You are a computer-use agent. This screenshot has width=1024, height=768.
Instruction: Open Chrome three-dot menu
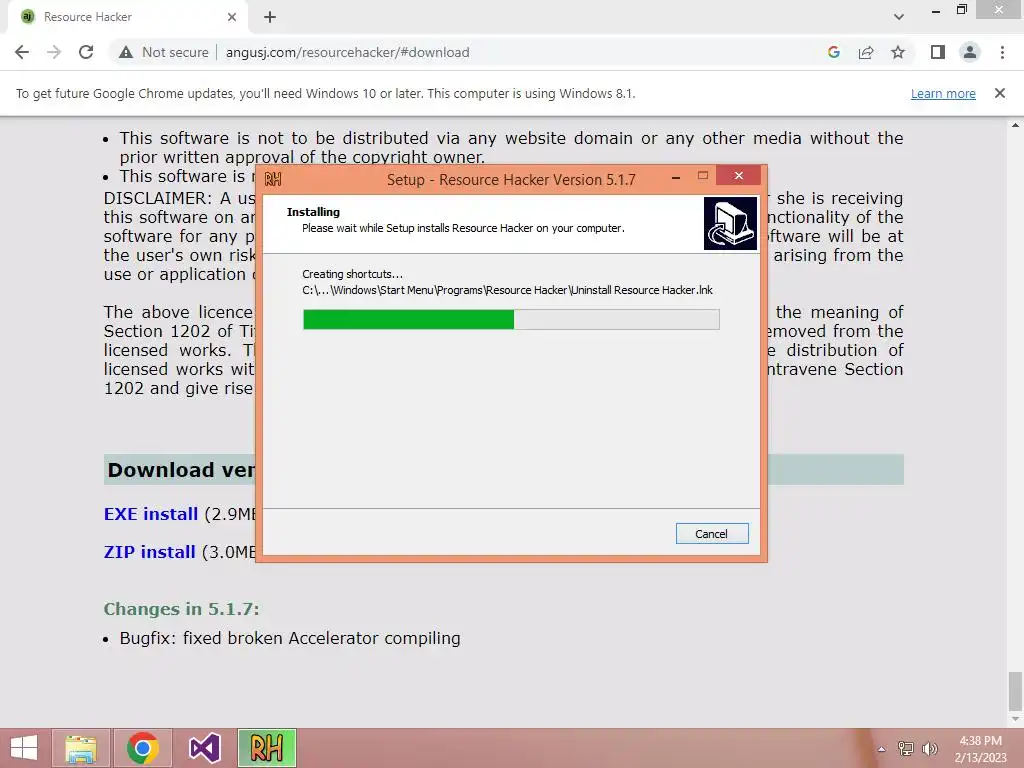[1002, 52]
